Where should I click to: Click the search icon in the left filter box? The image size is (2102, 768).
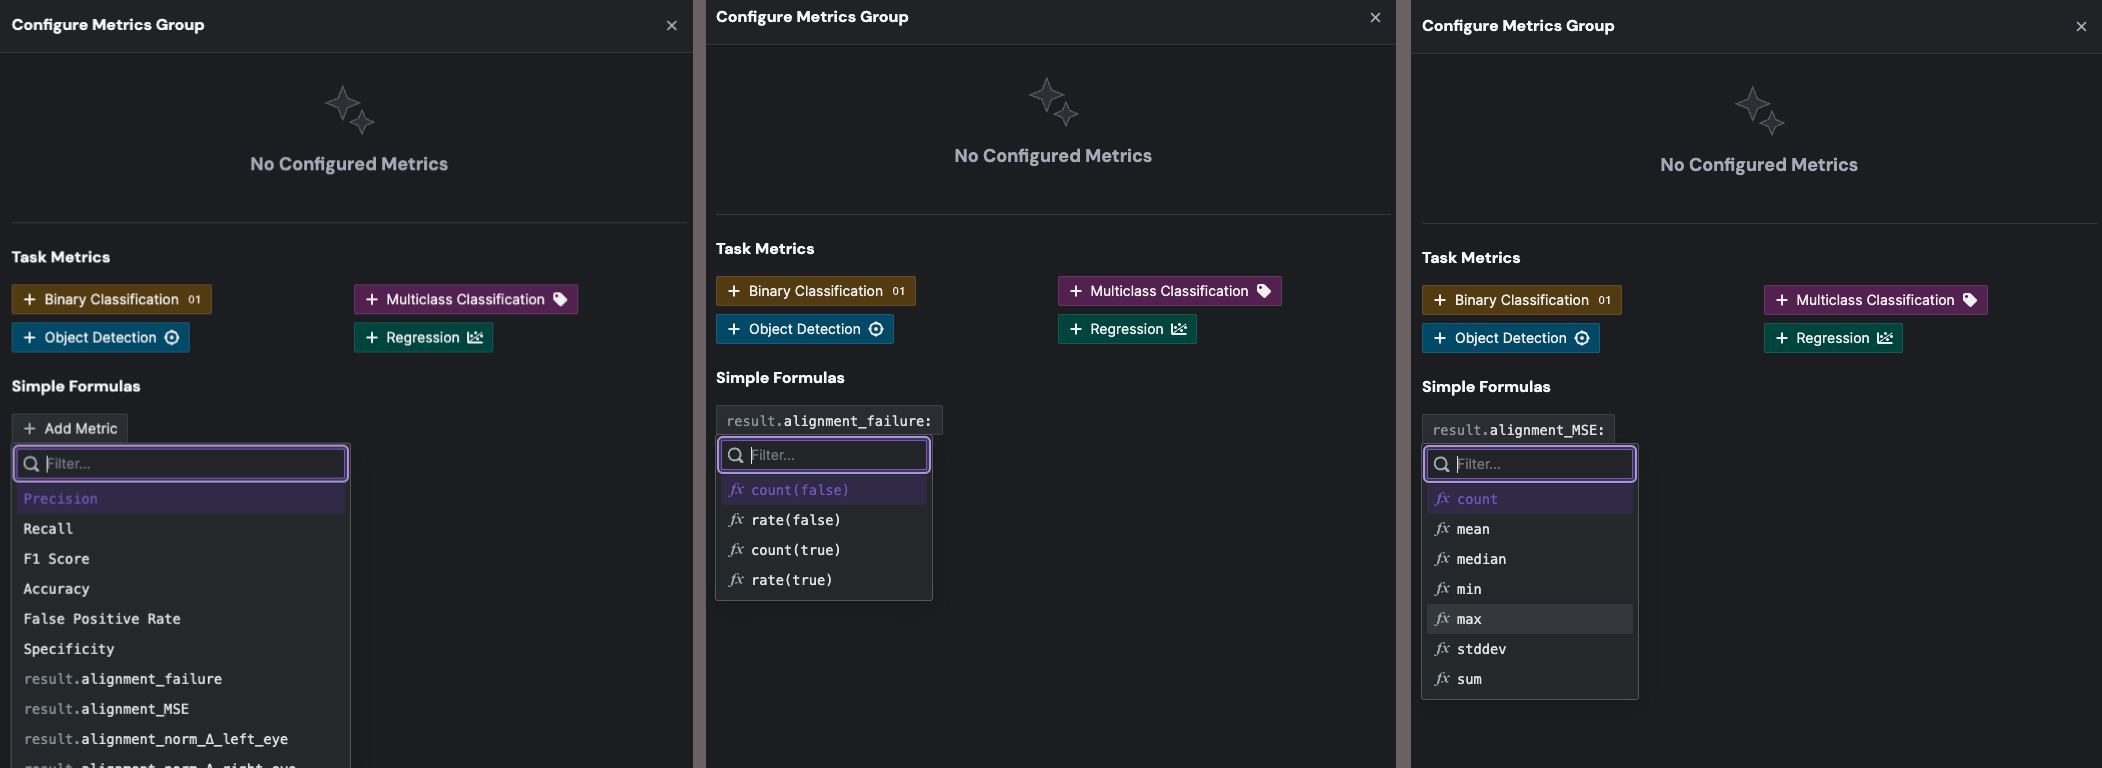[31, 464]
